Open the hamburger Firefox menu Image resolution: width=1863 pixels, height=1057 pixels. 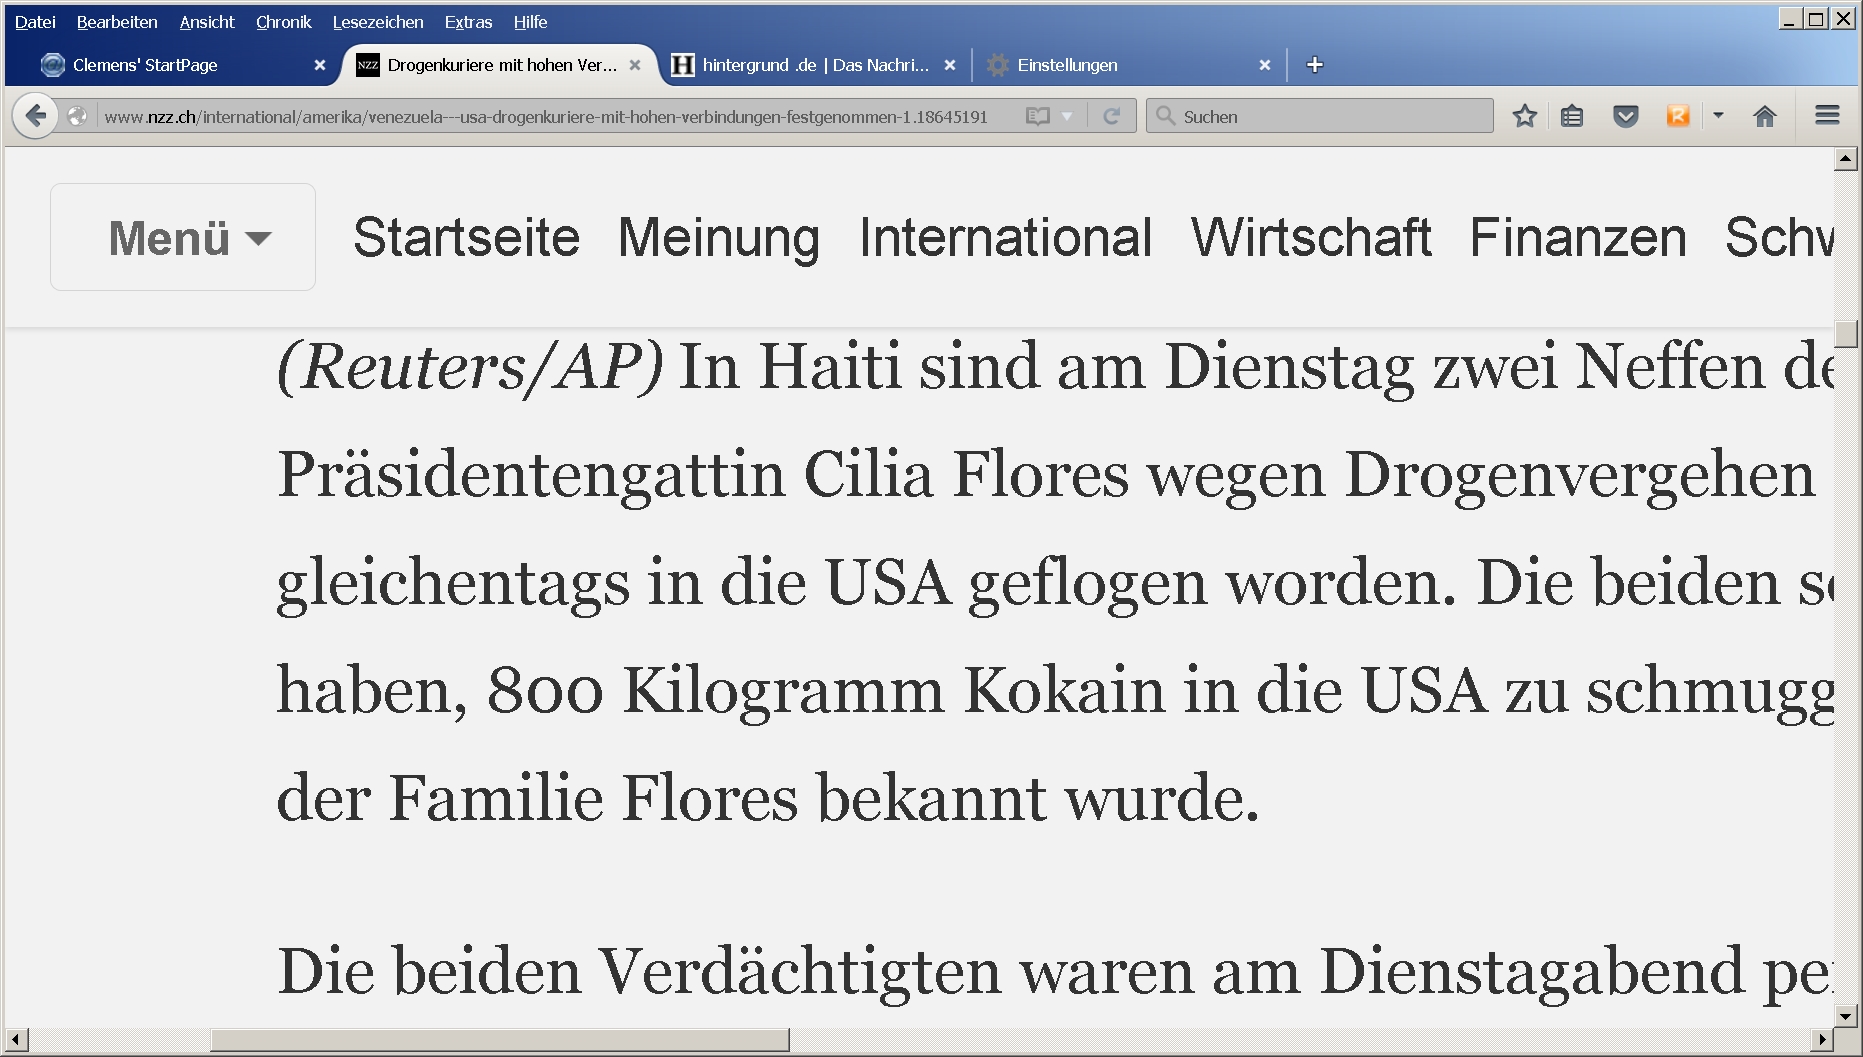coord(1827,116)
